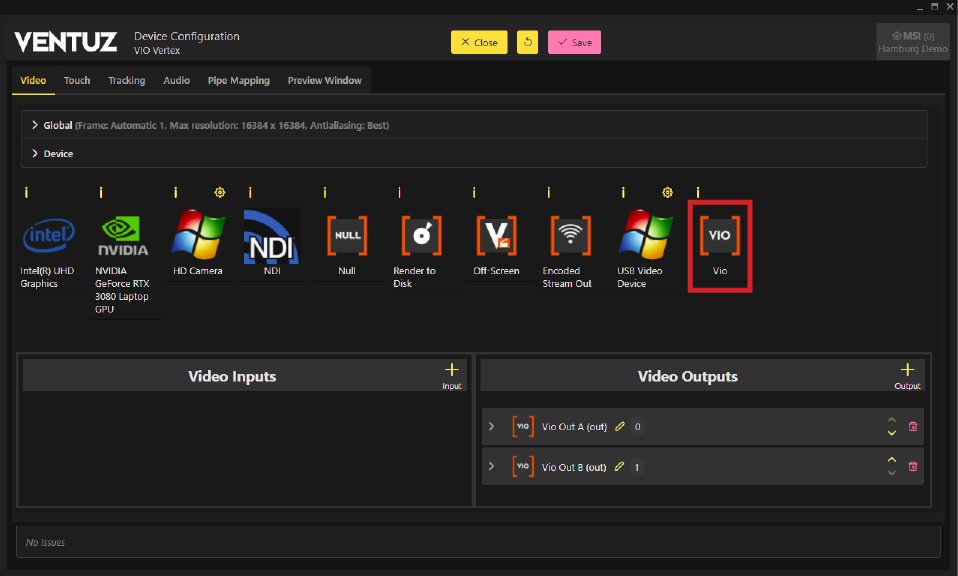958x576 pixels.
Task: Click the NDI device icon
Action: pyautogui.click(x=272, y=236)
